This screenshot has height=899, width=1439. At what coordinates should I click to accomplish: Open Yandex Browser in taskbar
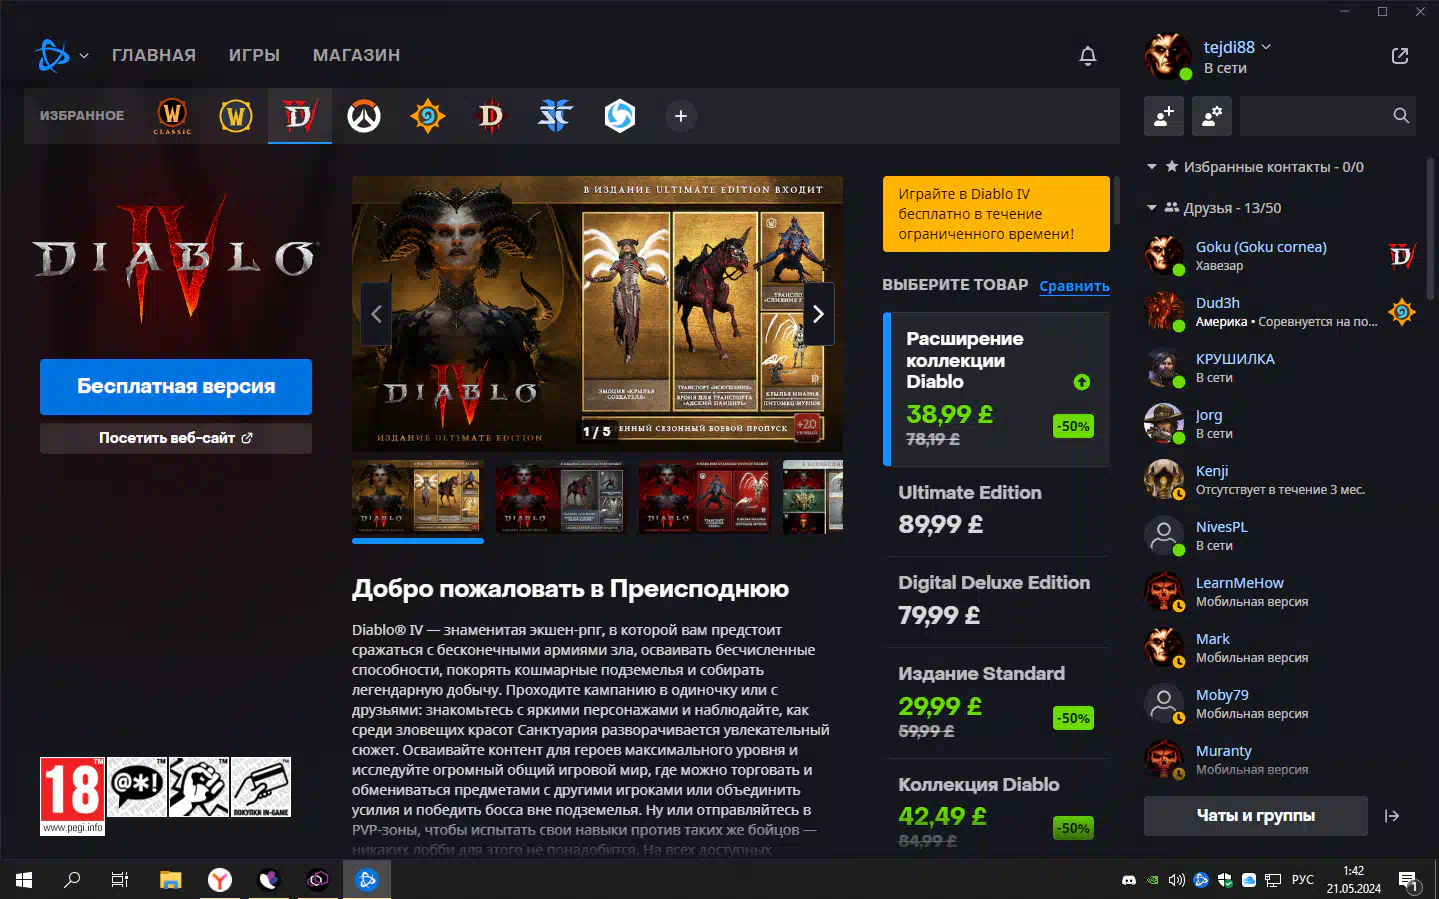(x=220, y=880)
